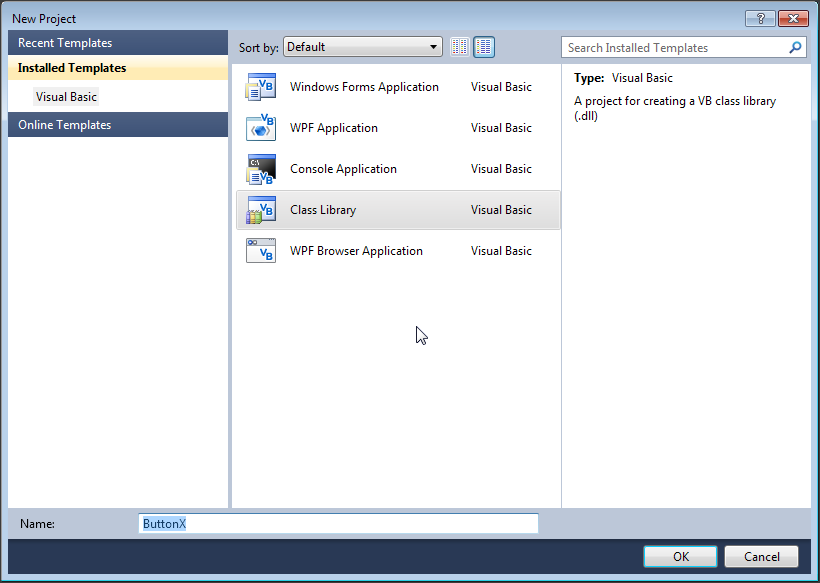Choose the Console Application template icon
The height and width of the screenshot is (583, 820).
pyautogui.click(x=260, y=169)
